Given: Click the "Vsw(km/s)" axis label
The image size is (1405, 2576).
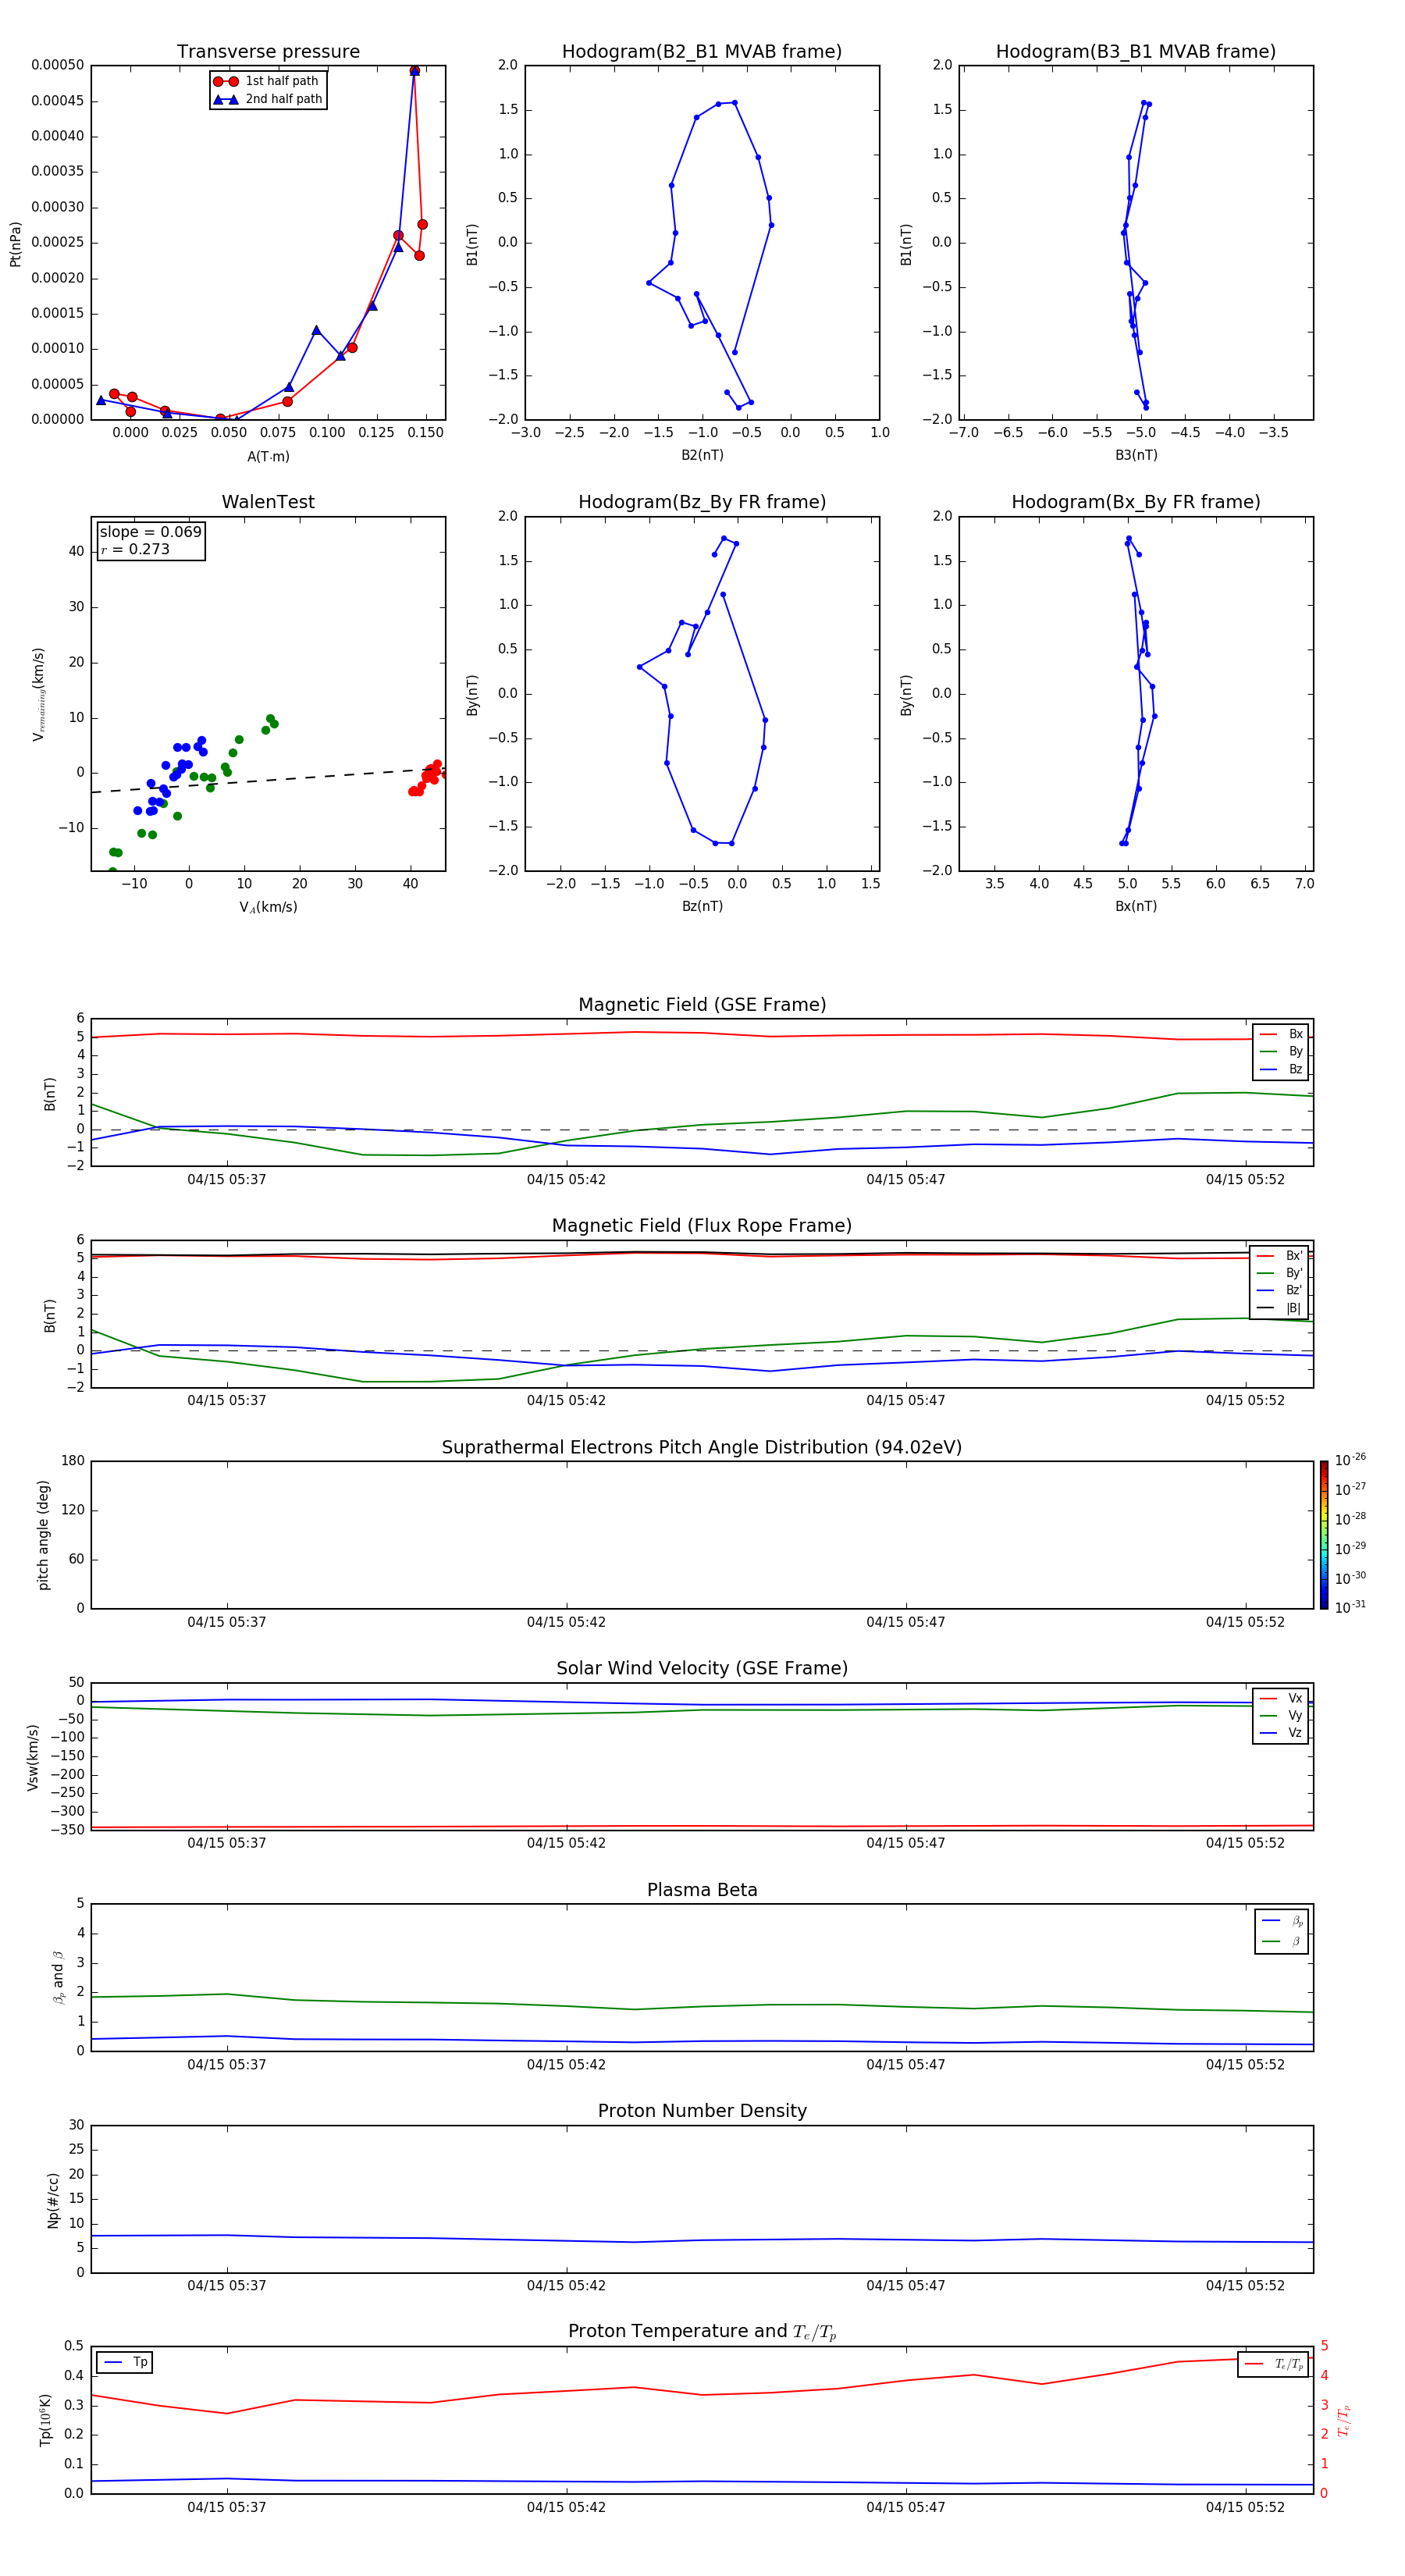Looking at the screenshot, I should pos(32,1757).
